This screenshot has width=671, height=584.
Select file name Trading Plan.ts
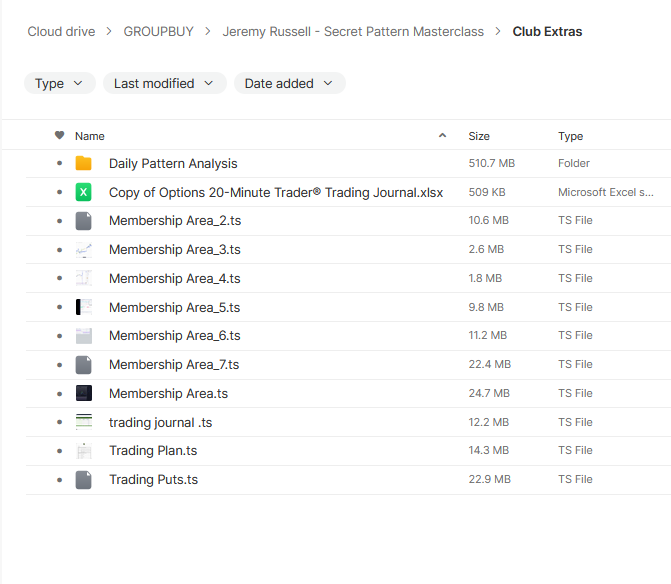coord(153,451)
